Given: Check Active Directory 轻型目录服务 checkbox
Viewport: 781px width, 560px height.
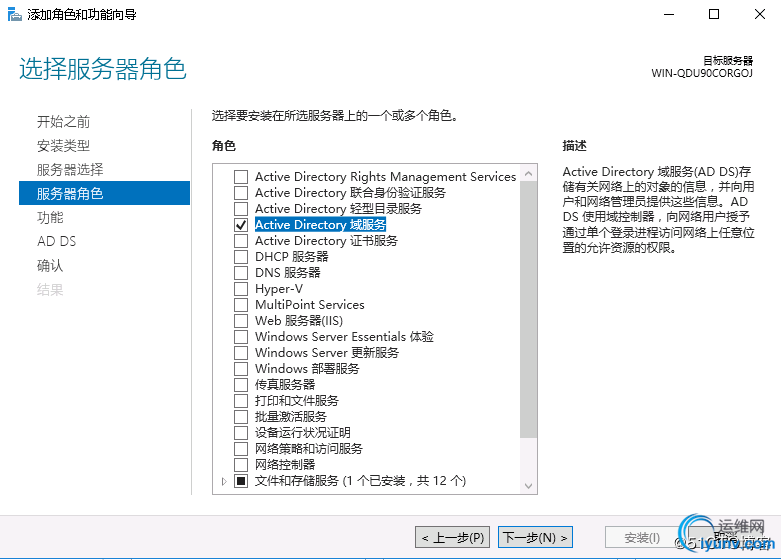Looking at the screenshot, I should coord(241,209).
